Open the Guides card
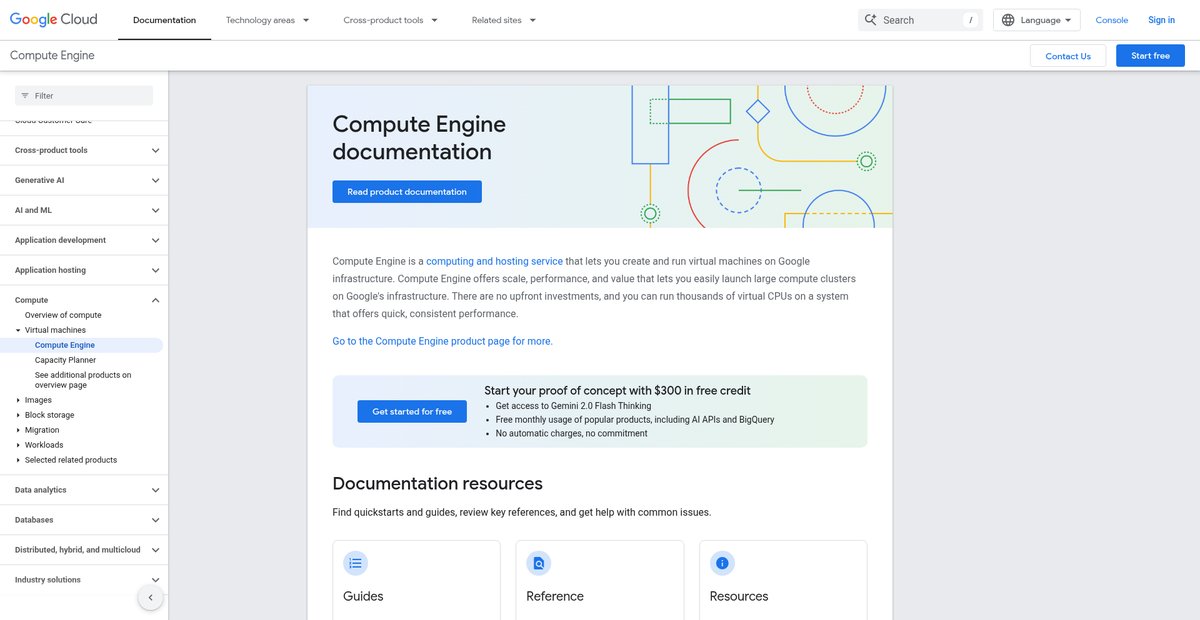The height and width of the screenshot is (620, 1200). 416,580
